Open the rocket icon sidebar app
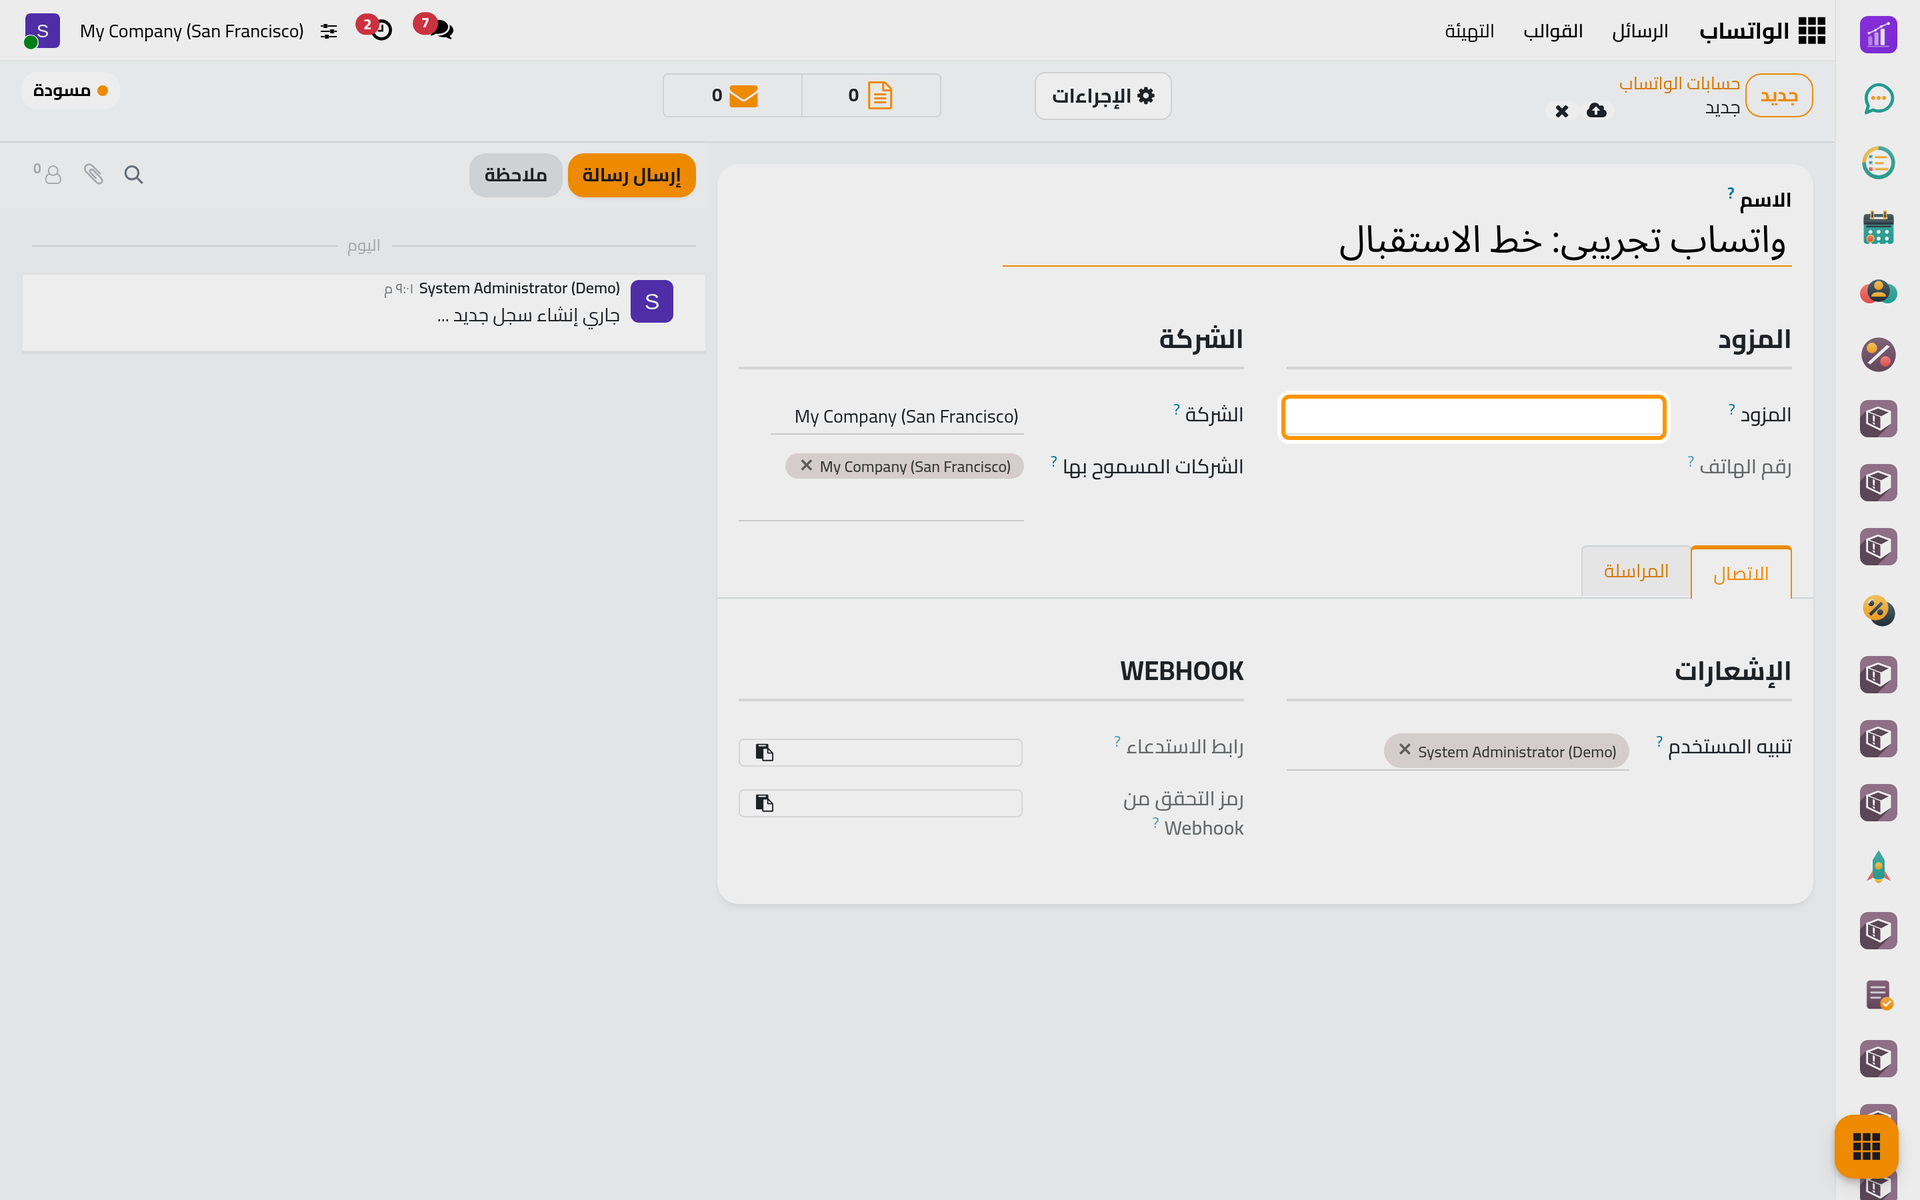 click(1878, 867)
